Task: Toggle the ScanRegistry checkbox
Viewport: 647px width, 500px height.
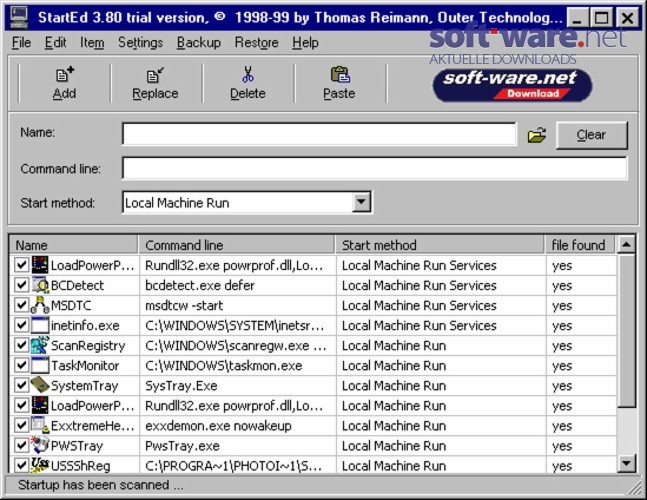Action: point(21,345)
